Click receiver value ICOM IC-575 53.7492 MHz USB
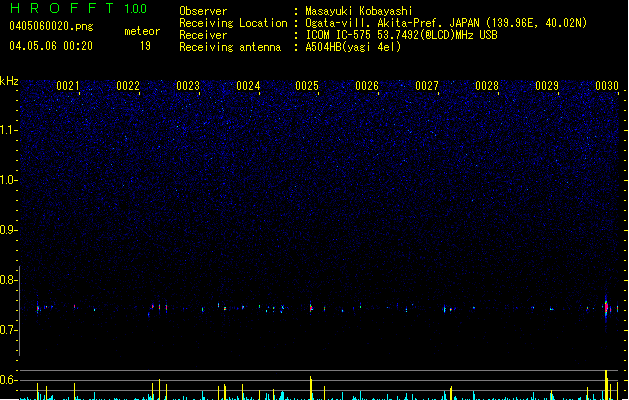The height and width of the screenshot is (400, 629). click(x=401, y=35)
